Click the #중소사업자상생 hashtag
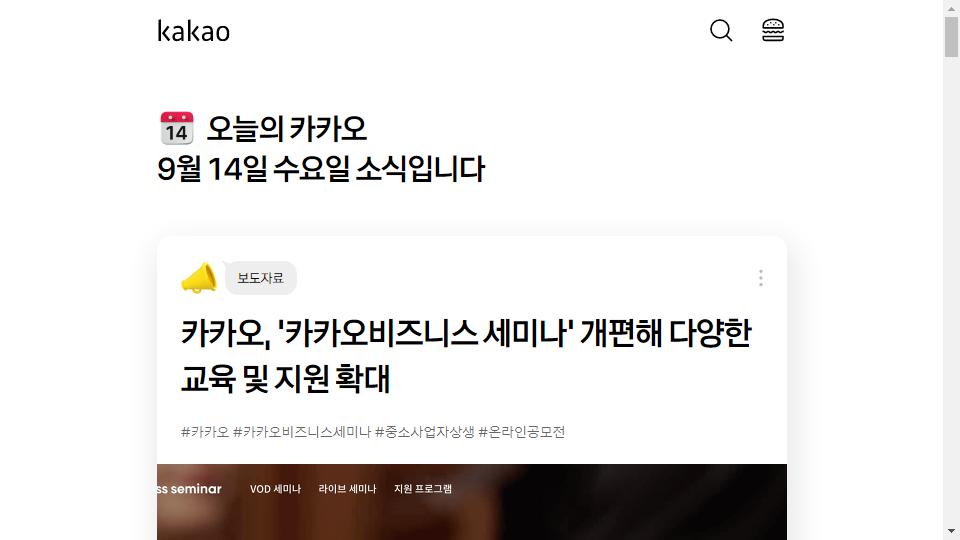960x540 pixels. [x=424, y=432]
